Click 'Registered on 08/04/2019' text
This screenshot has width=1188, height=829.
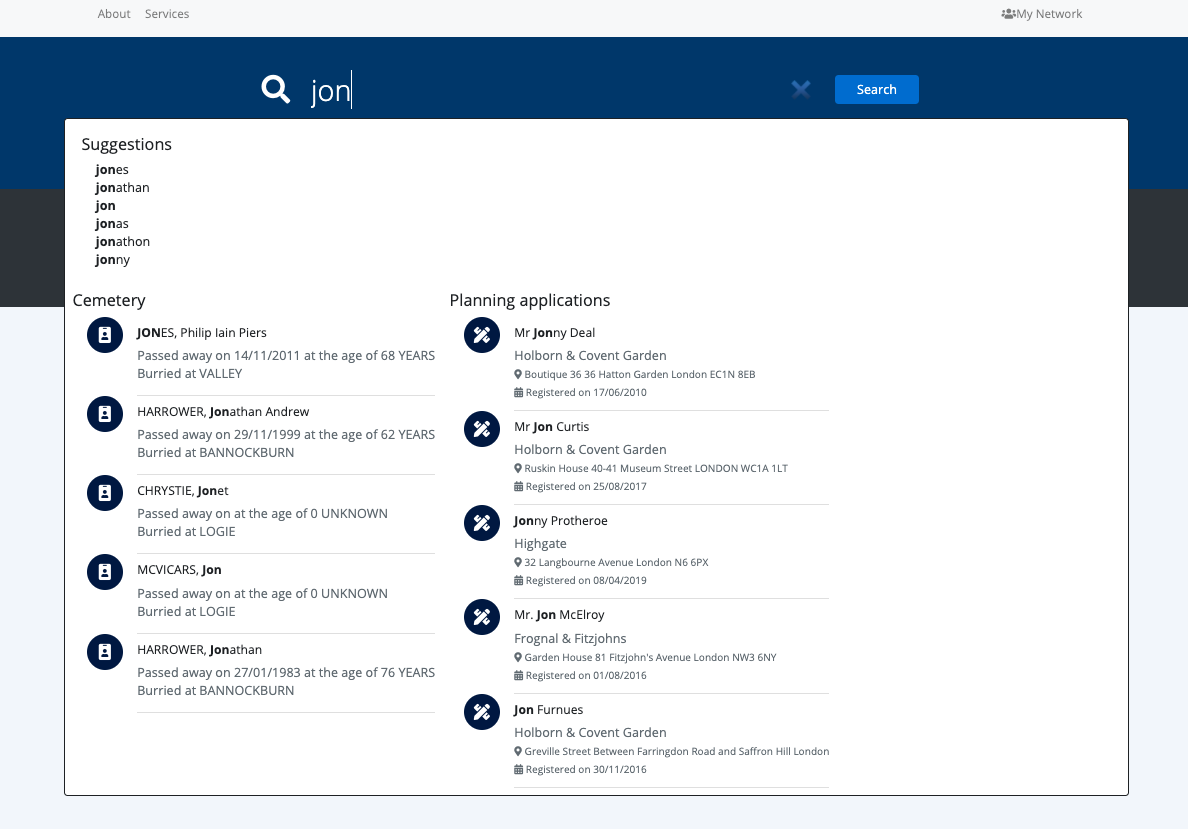(586, 580)
